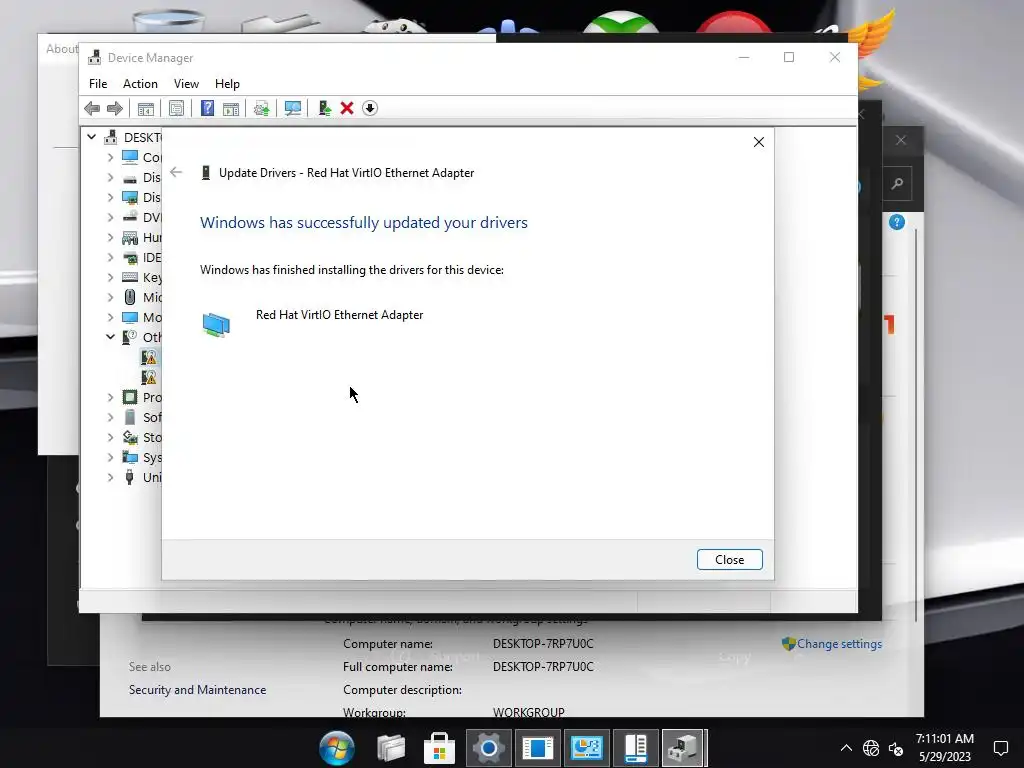Toggle the Show/Hide Console Tree toolbar icon
Screen dimensions: 1024x768
(x=146, y=108)
